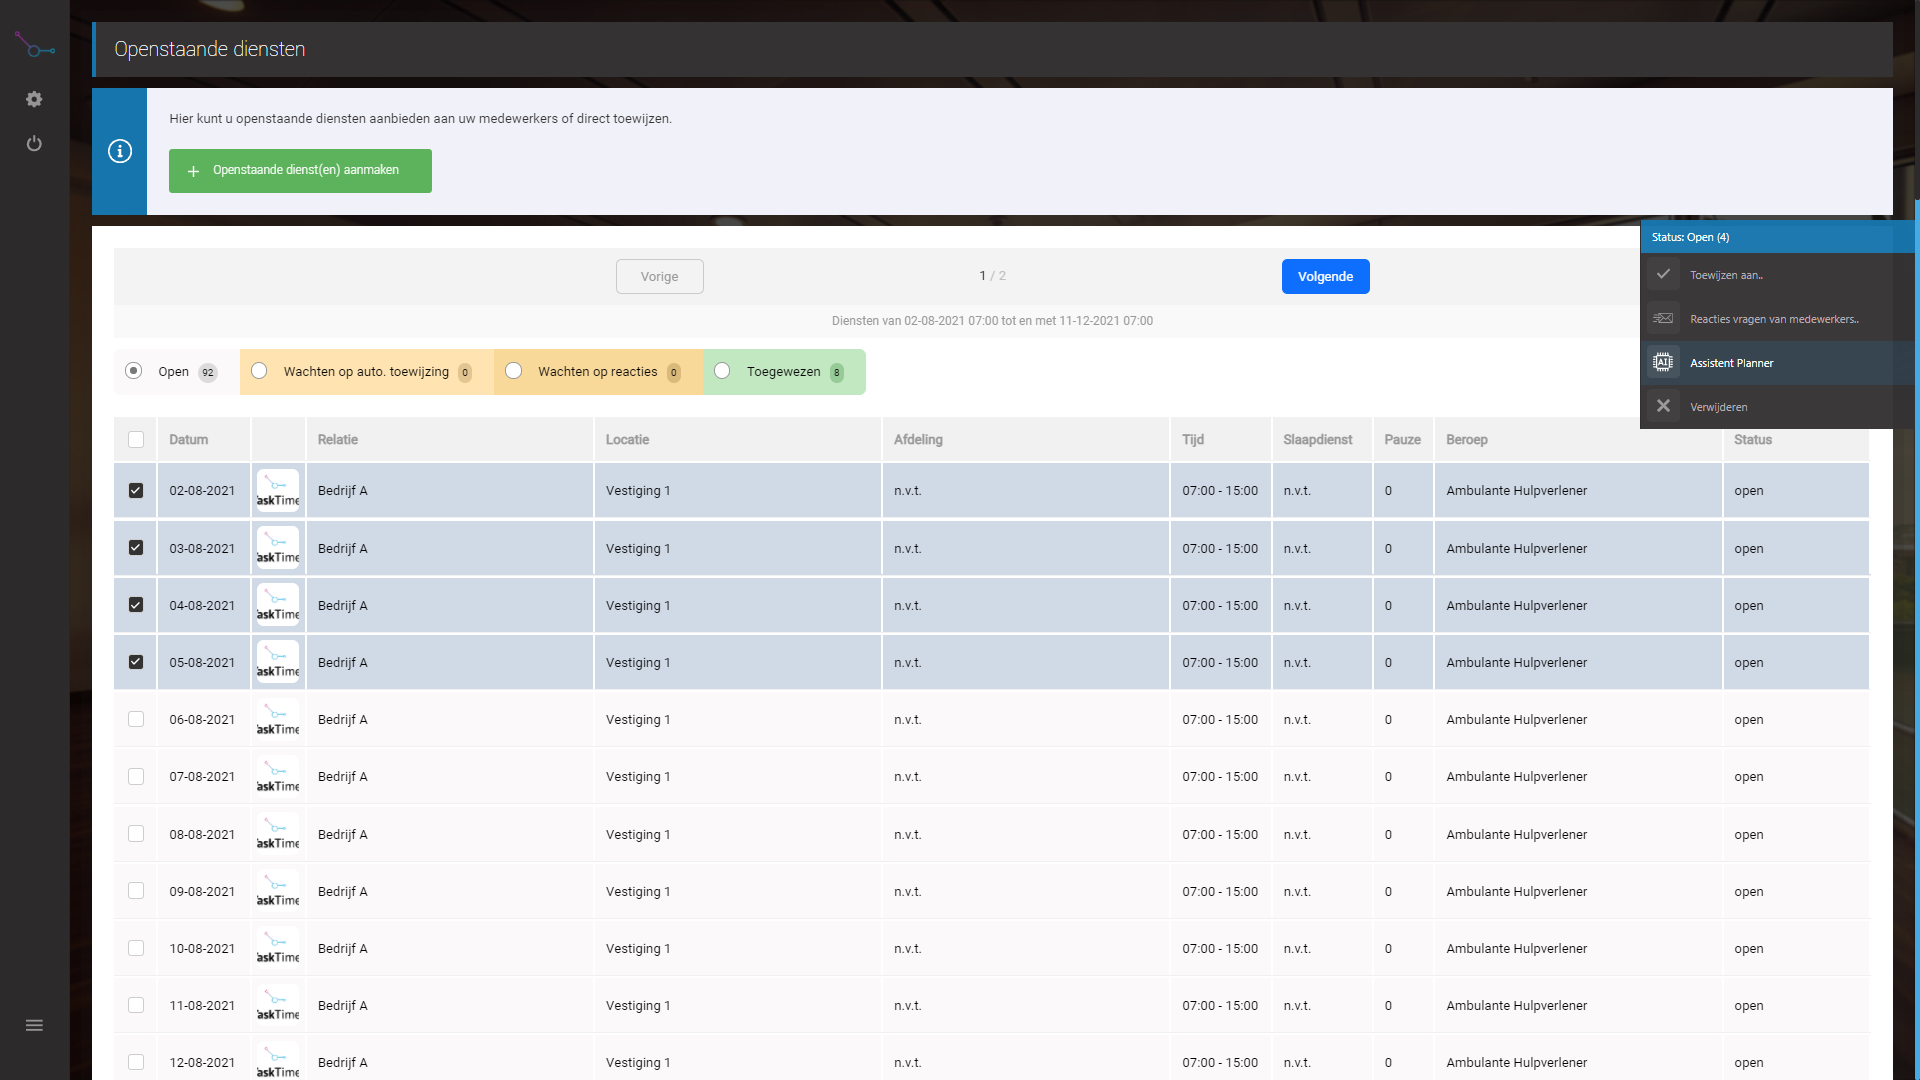The height and width of the screenshot is (1080, 1920).
Task: Select the Toewijzen aan checkmark icon
Action: coord(1664,274)
